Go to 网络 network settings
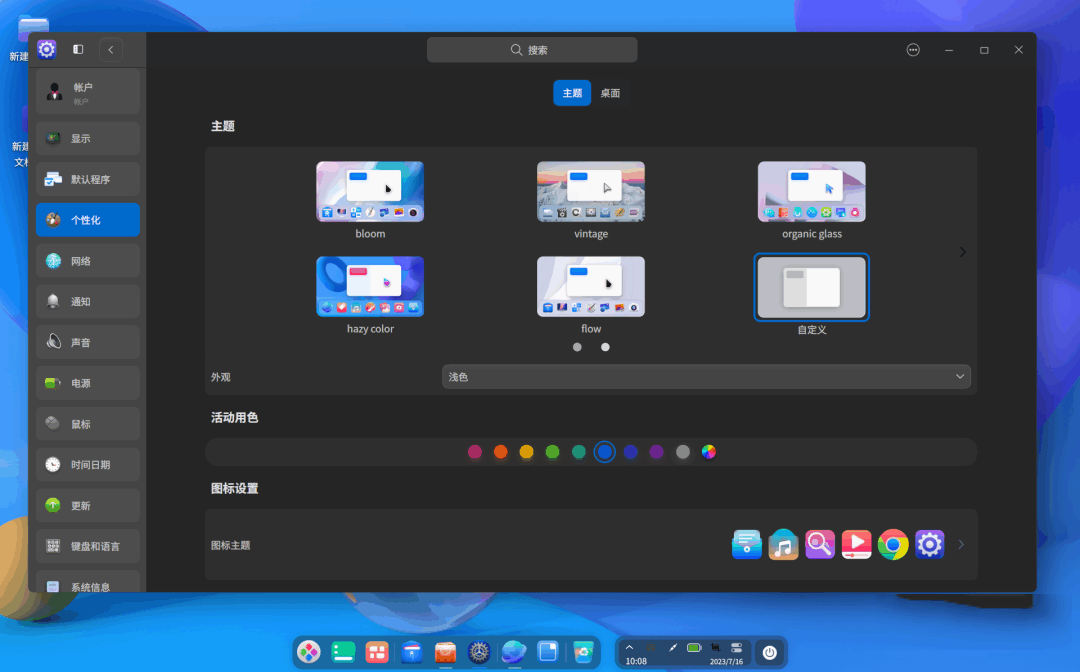1080x672 pixels. (87, 261)
